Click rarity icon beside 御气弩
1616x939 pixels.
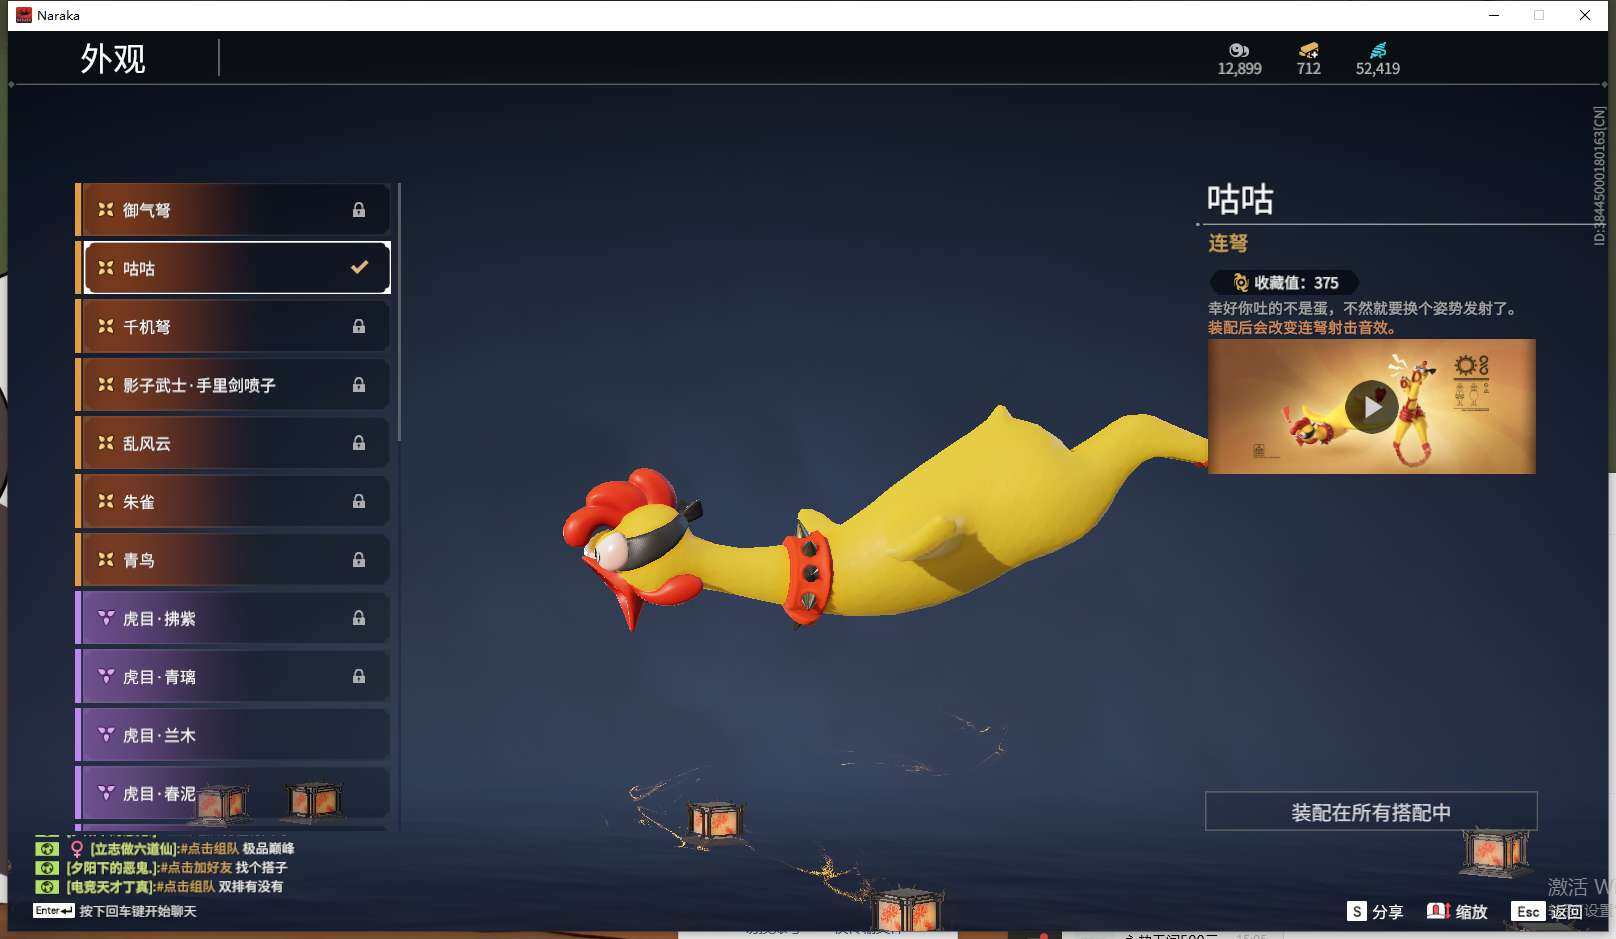coord(106,209)
